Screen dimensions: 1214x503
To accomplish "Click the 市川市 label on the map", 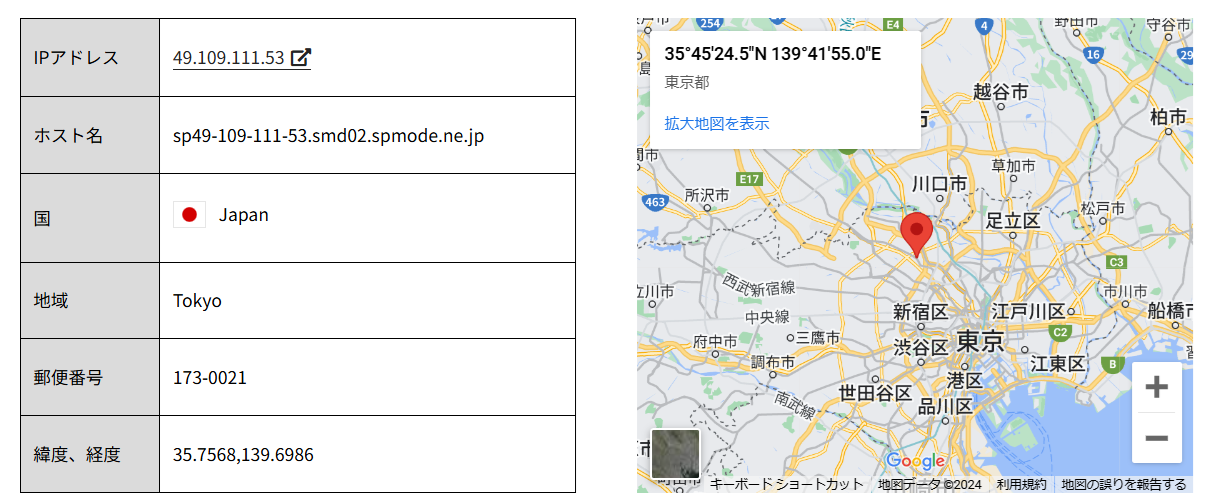I will click(x=1126, y=291).
